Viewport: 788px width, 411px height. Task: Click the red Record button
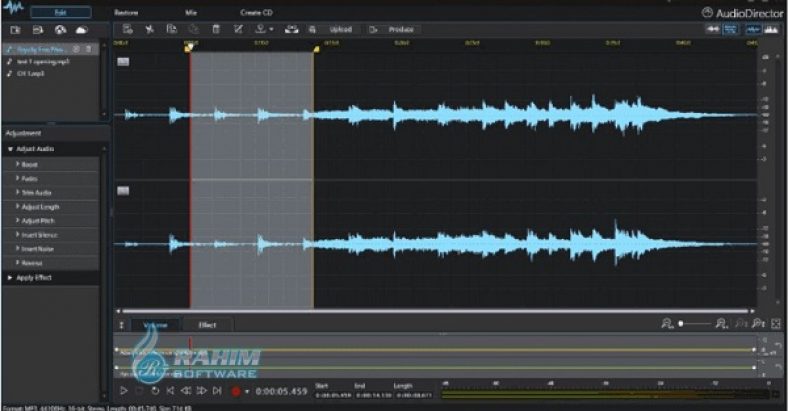click(236, 391)
